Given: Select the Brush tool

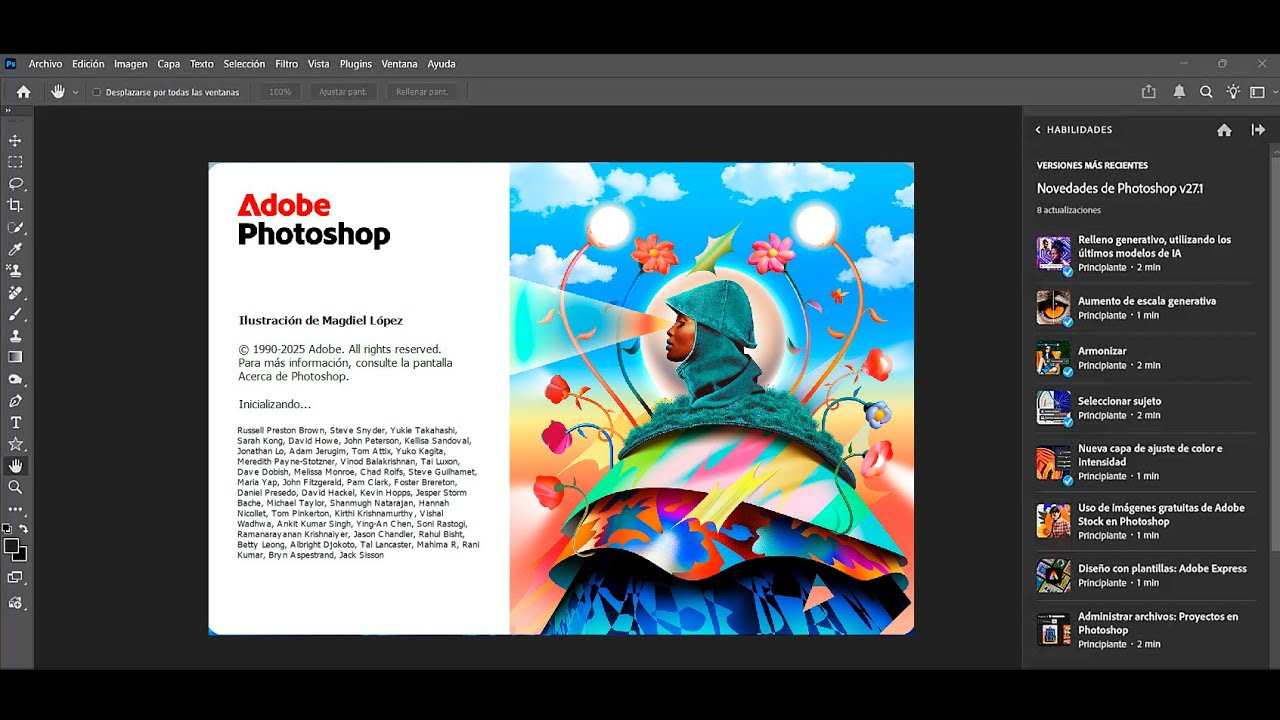Looking at the screenshot, I should pos(15,314).
